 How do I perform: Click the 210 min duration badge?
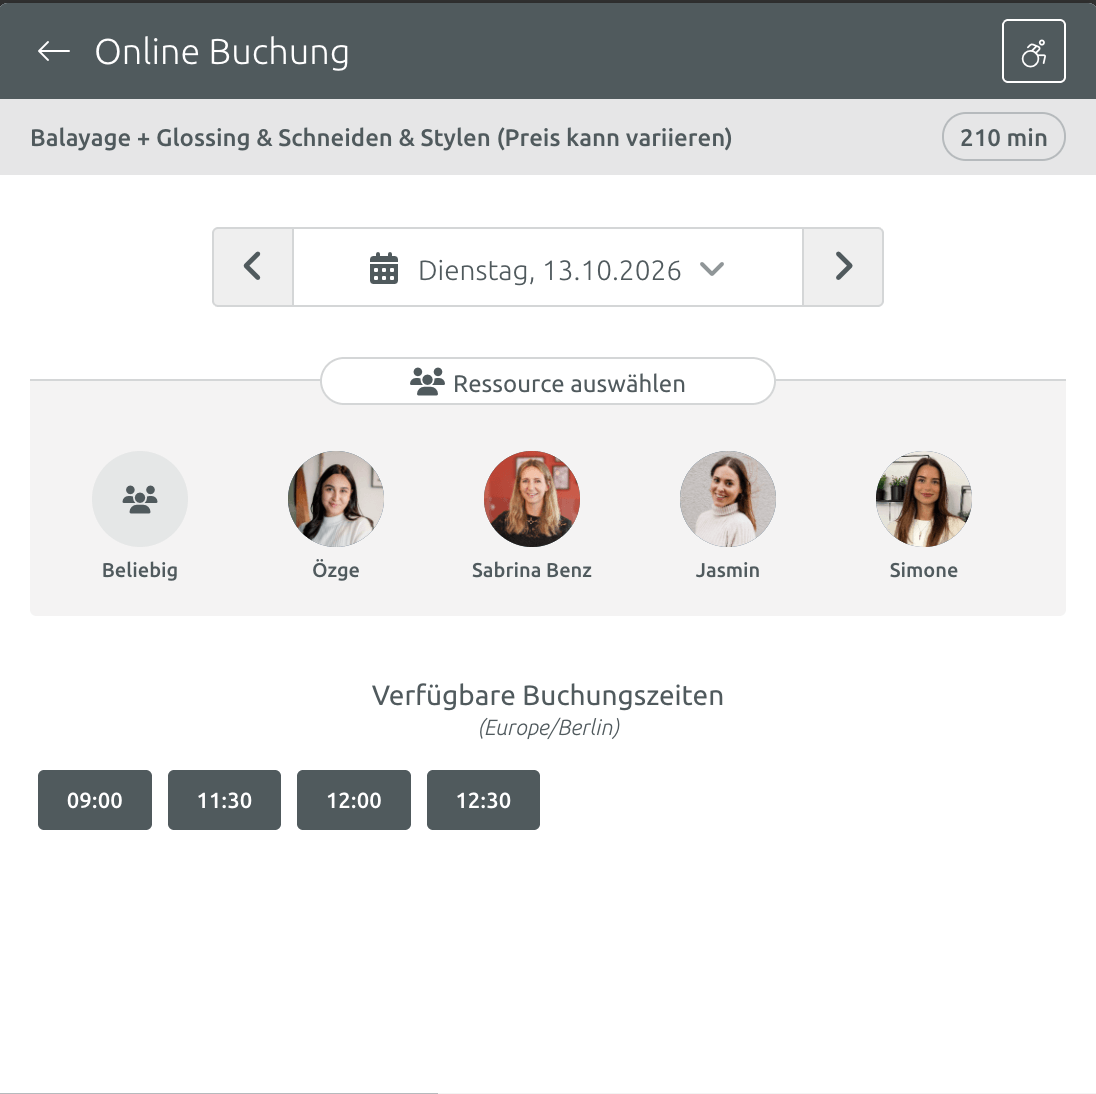(1004, 137)
